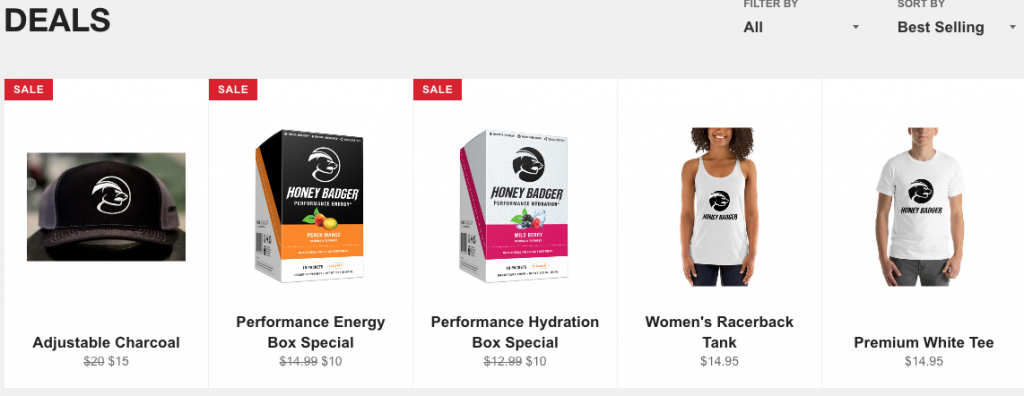This screenshot has width=1024, height=396.
Task: Click the Premium White Tee title
Action: click(924, 342)
